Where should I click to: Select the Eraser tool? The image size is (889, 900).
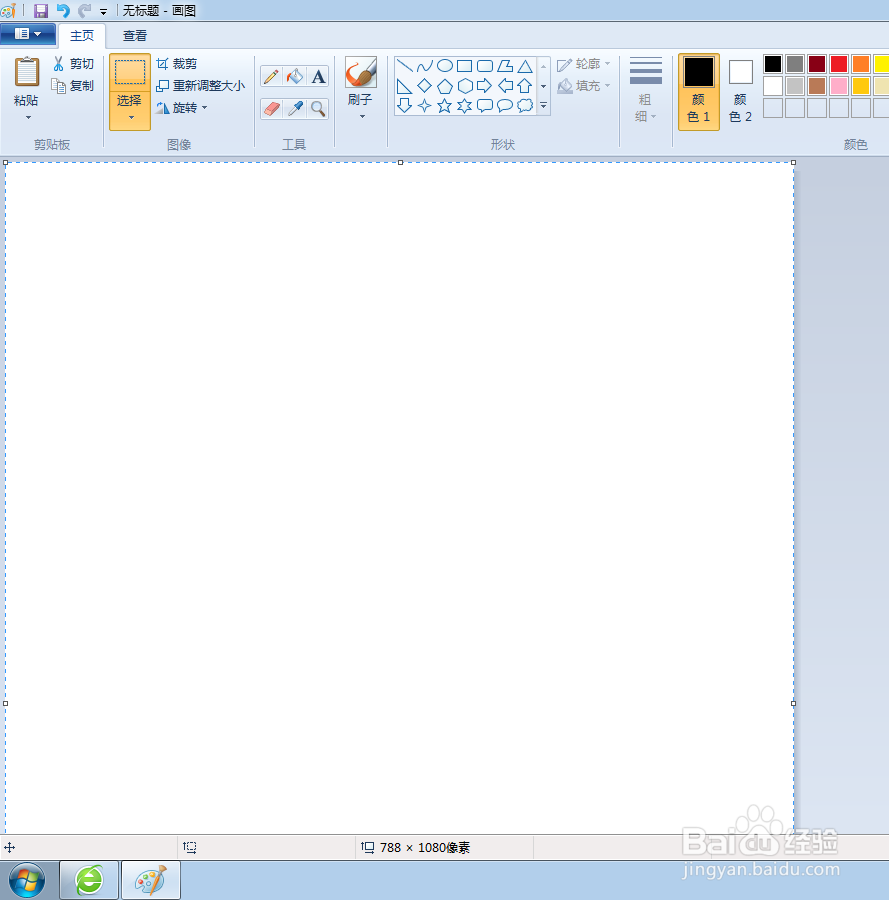pyautogui.click(x=271, y=108)
